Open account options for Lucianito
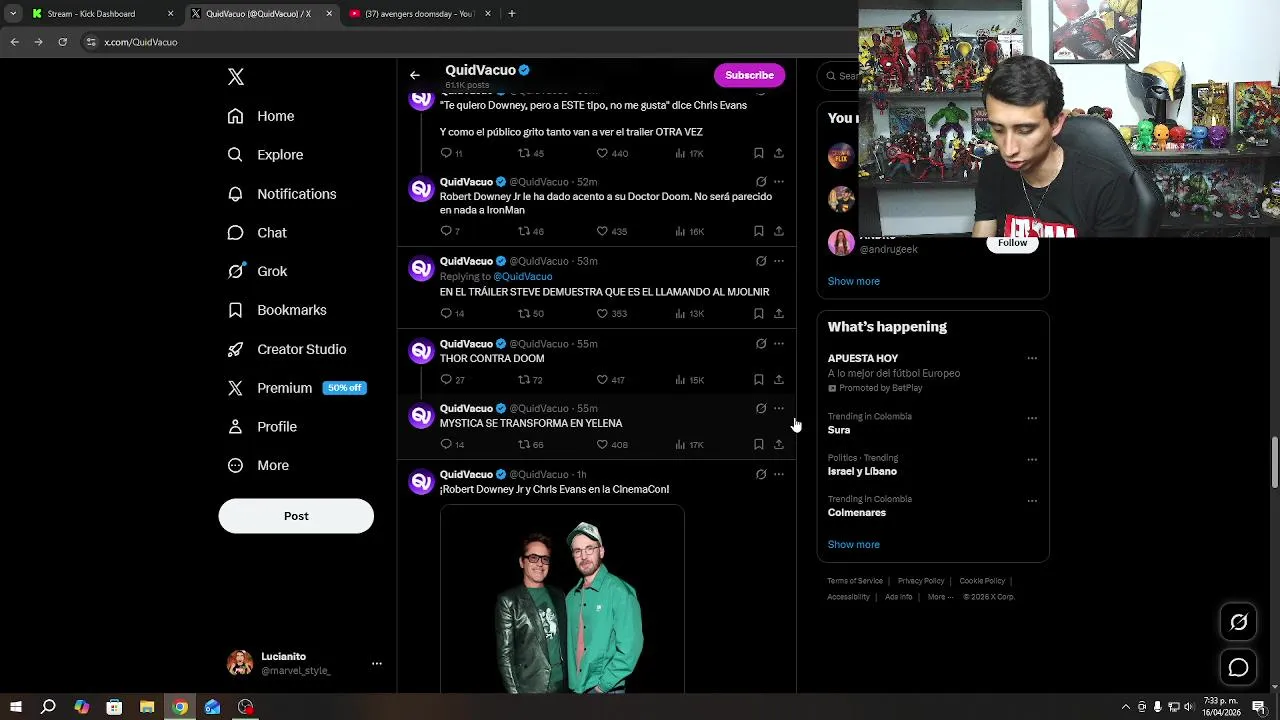 (377, 663)
